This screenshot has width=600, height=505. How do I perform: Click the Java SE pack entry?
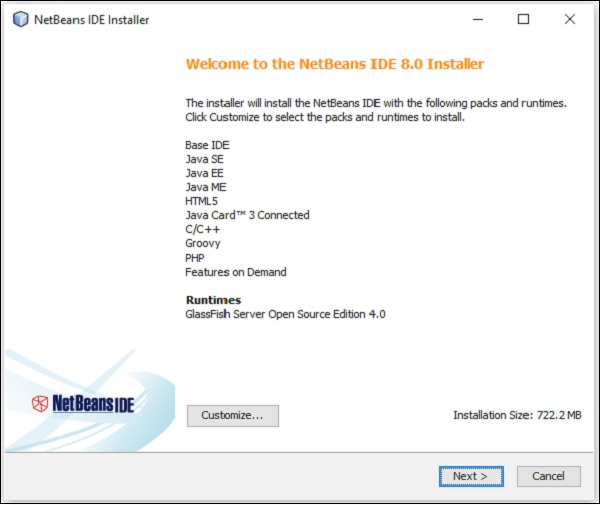point(203,159)
